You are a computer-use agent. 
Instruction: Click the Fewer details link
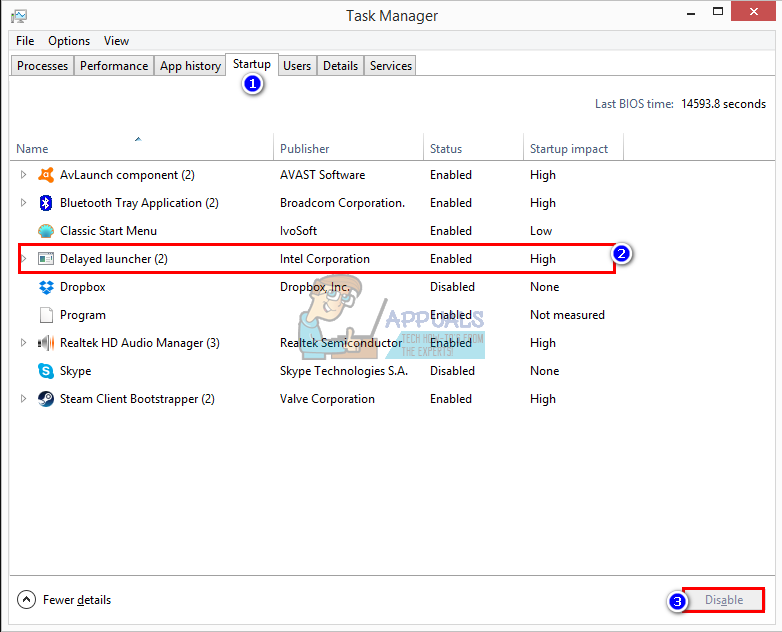(x=77, y=600)
